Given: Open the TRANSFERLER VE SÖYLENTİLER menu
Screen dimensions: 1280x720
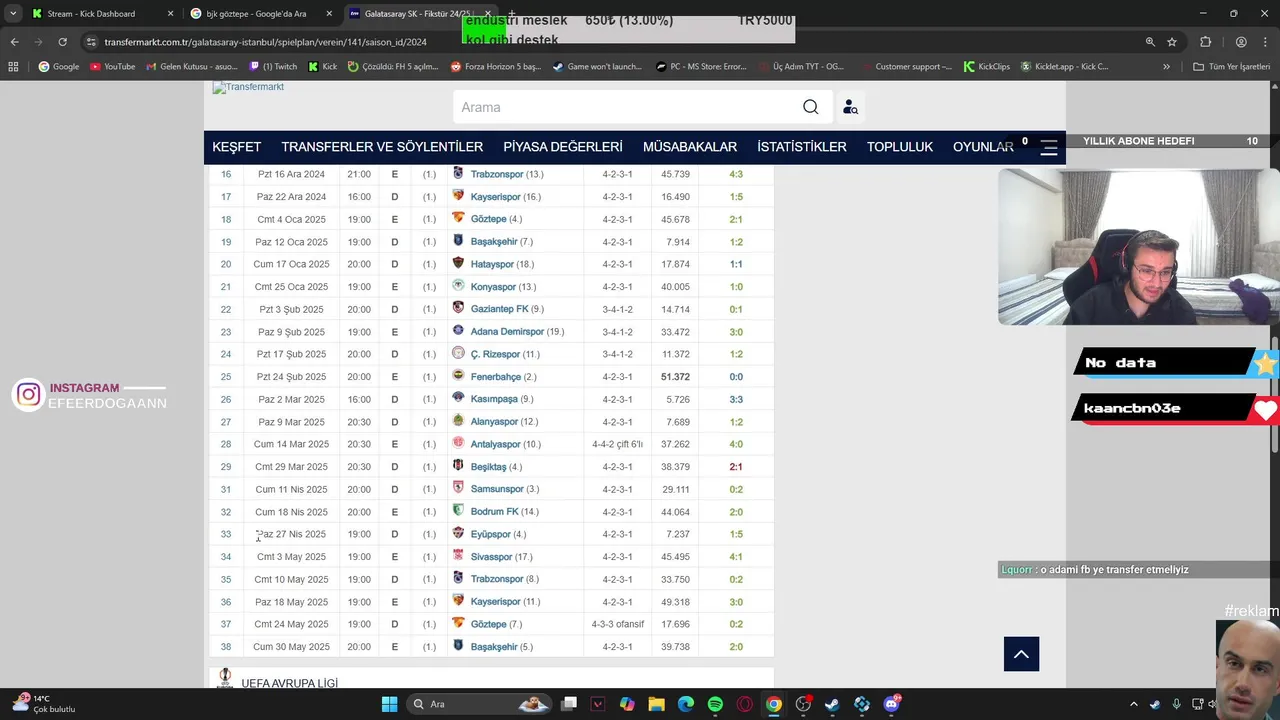Looking at the screenshot, I should 382,147.
